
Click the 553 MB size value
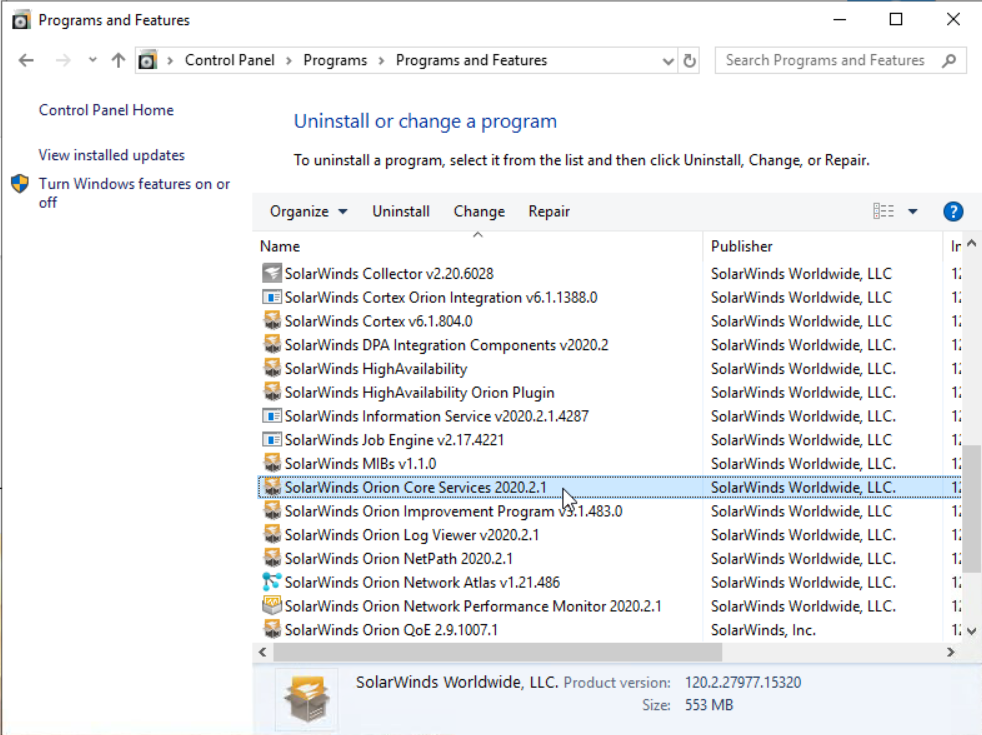click(x=708, y=706)
